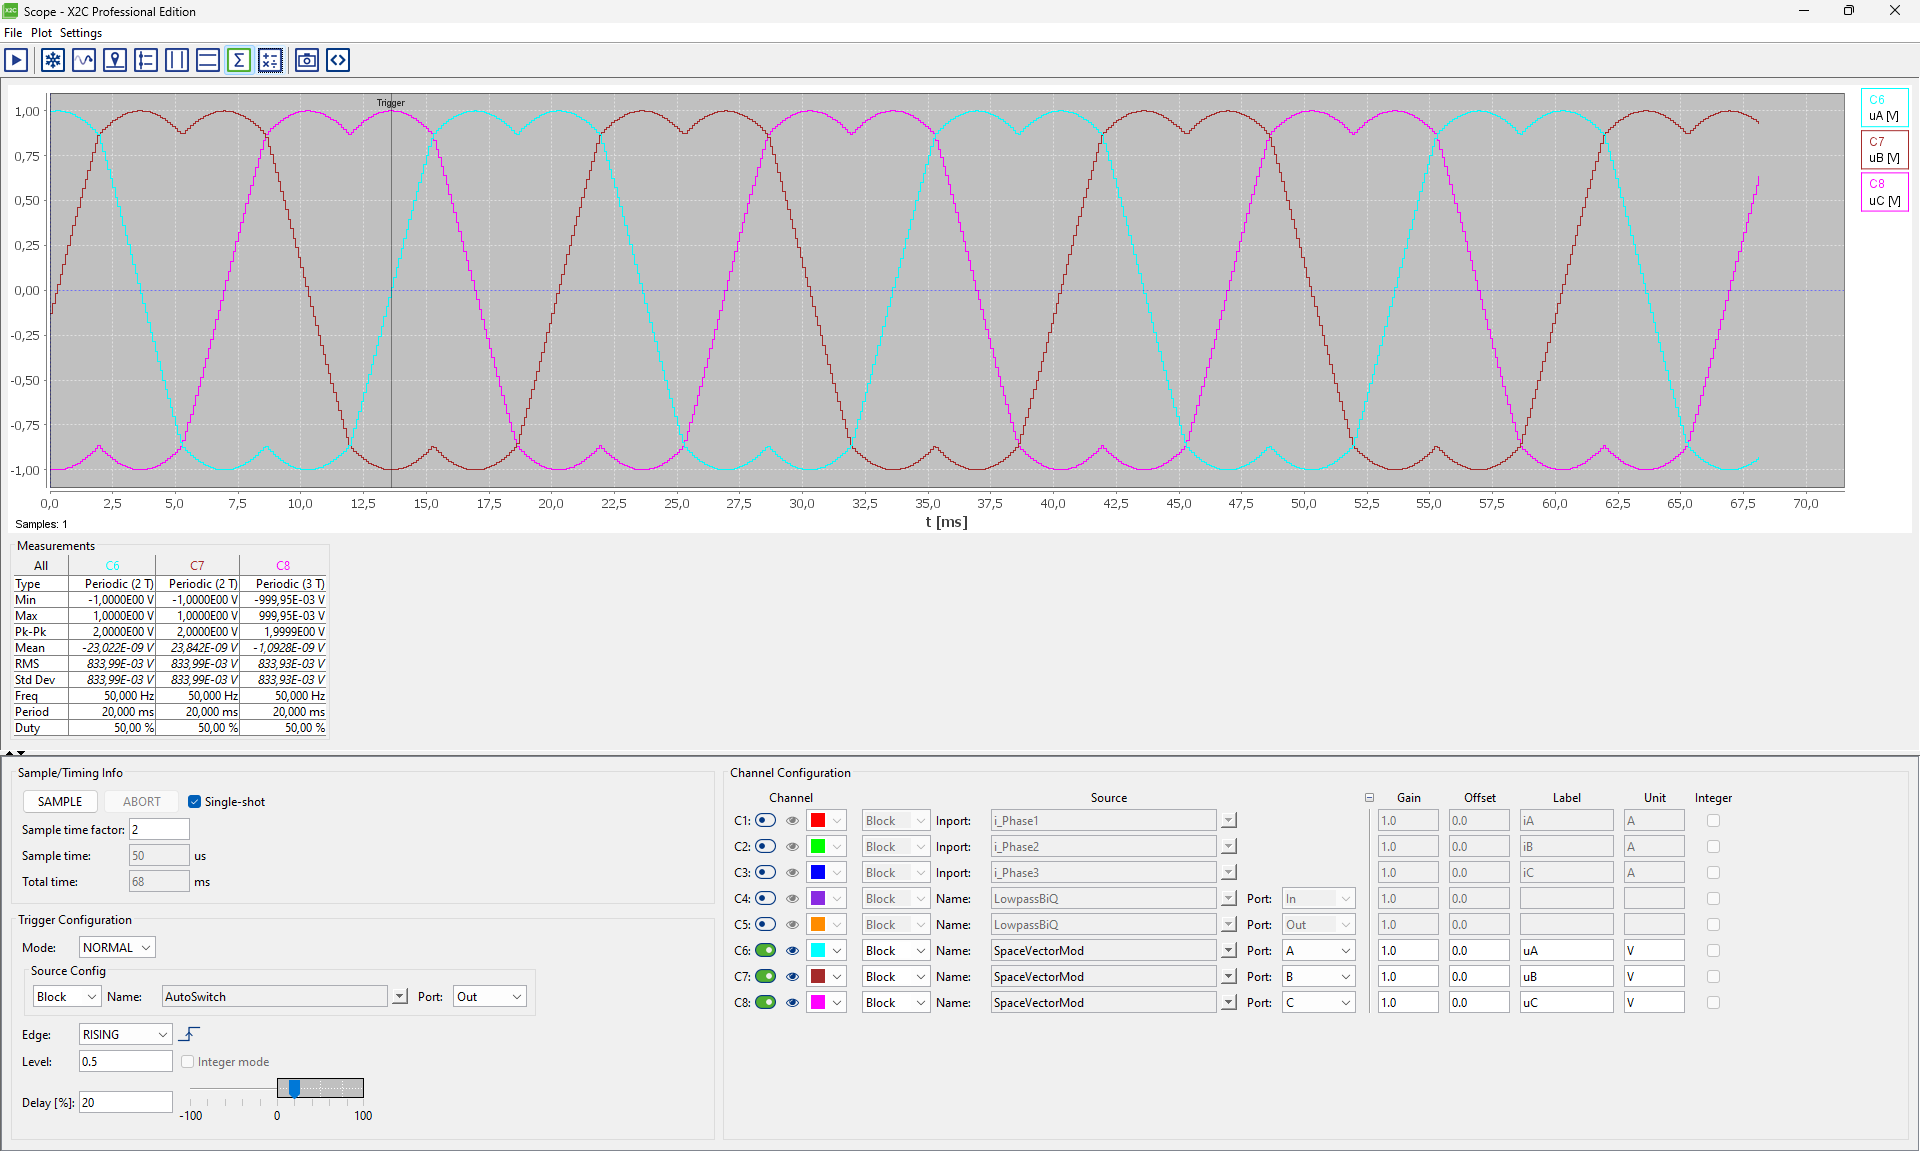Check the Integer box for channel C6
The image size is (1920, 1152).
pyautogui.click(x=1713, y=950)
